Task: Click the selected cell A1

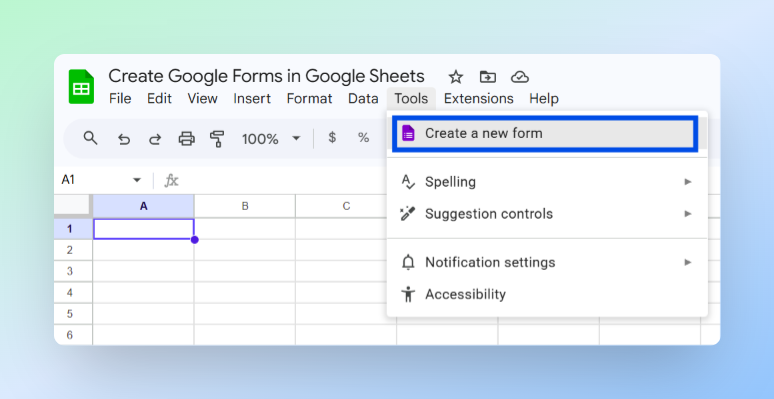Action: pyautogui.click(x=144, y=229)
